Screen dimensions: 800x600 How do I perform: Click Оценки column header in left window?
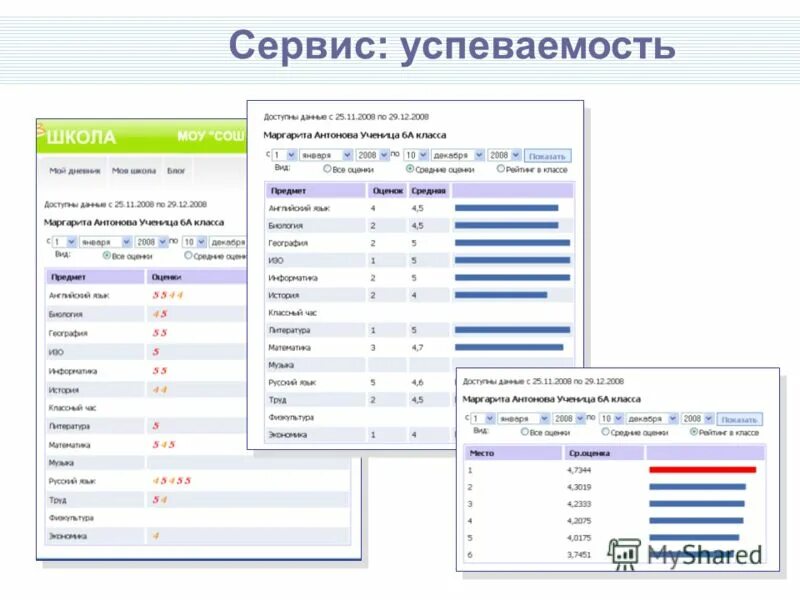tap(196, 277)
